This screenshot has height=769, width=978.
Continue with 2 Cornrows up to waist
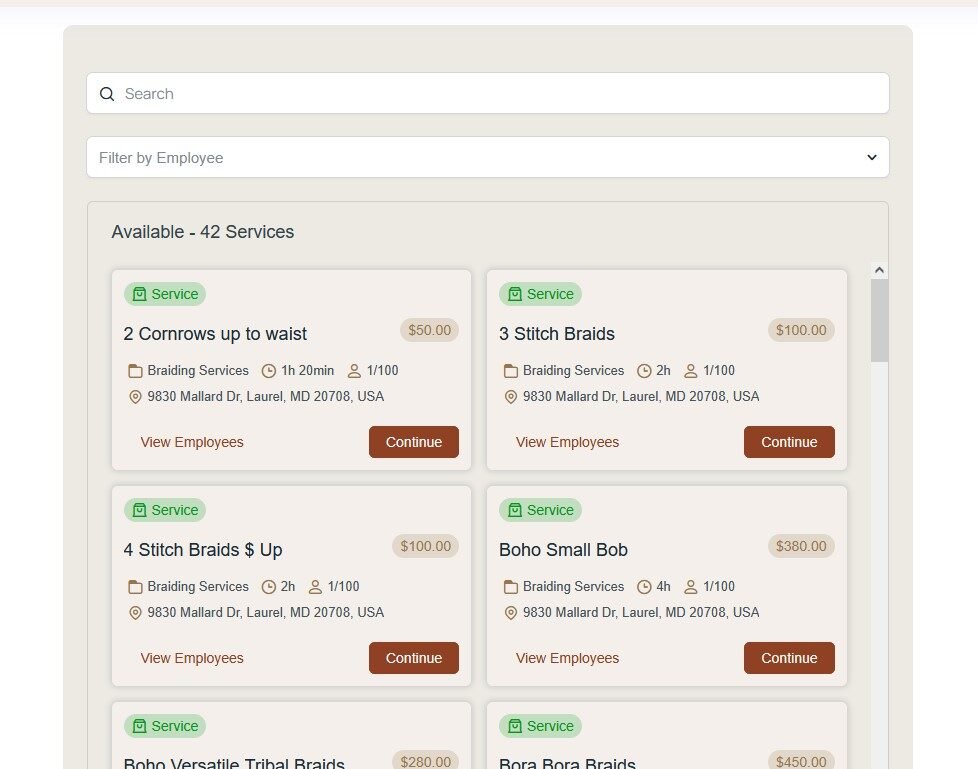point(414,442)
